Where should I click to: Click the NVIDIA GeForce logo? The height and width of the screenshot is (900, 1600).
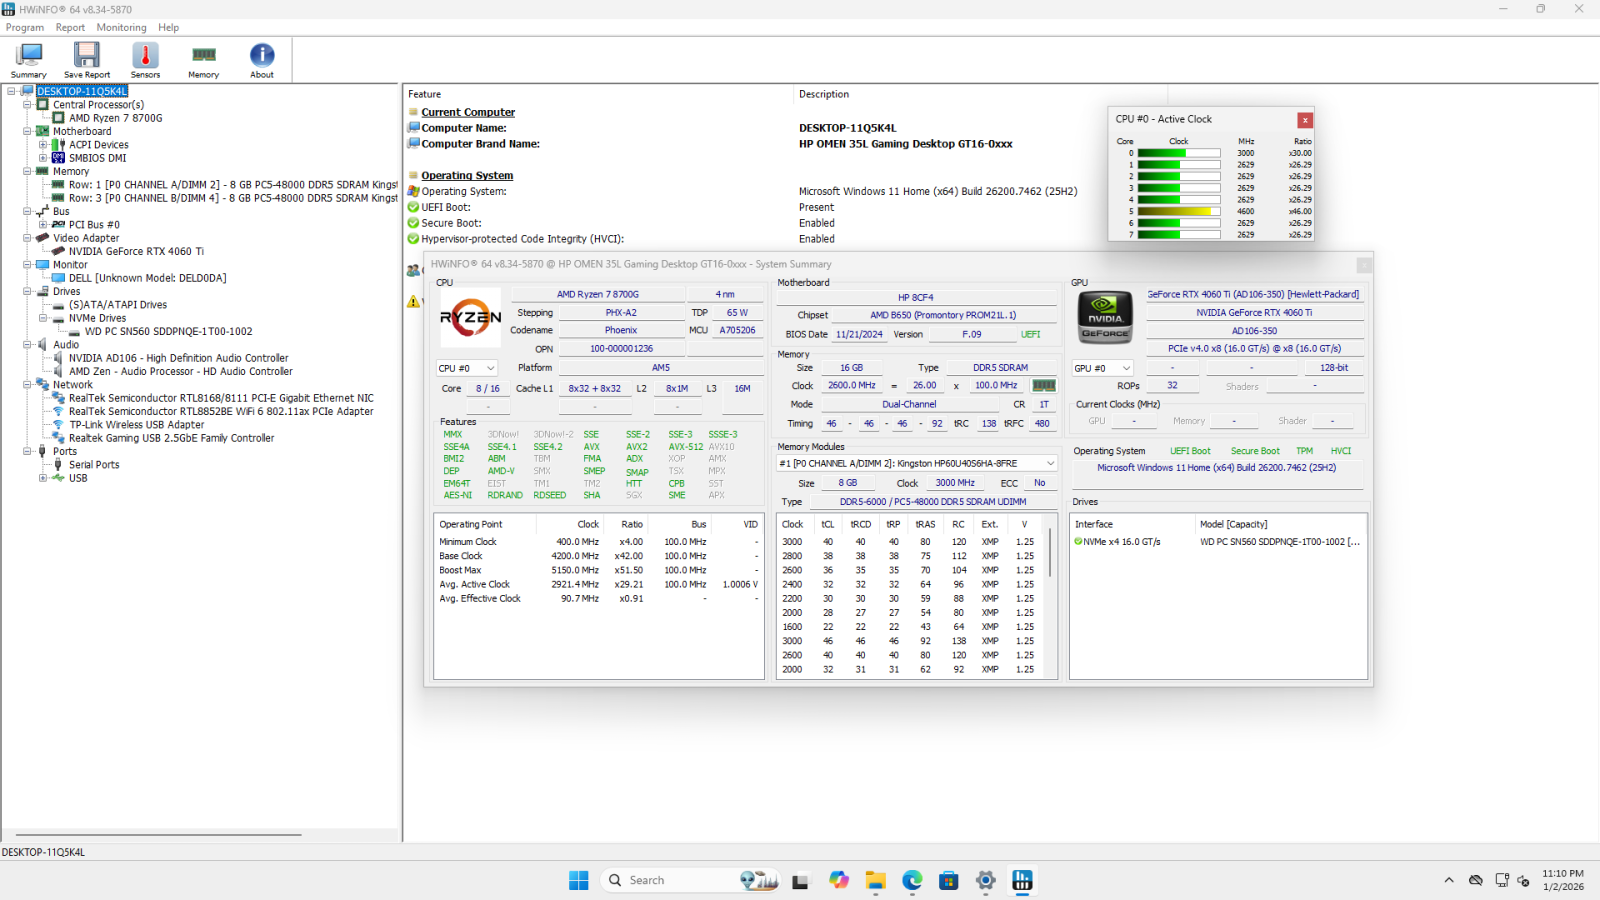tap(1105, 317)
